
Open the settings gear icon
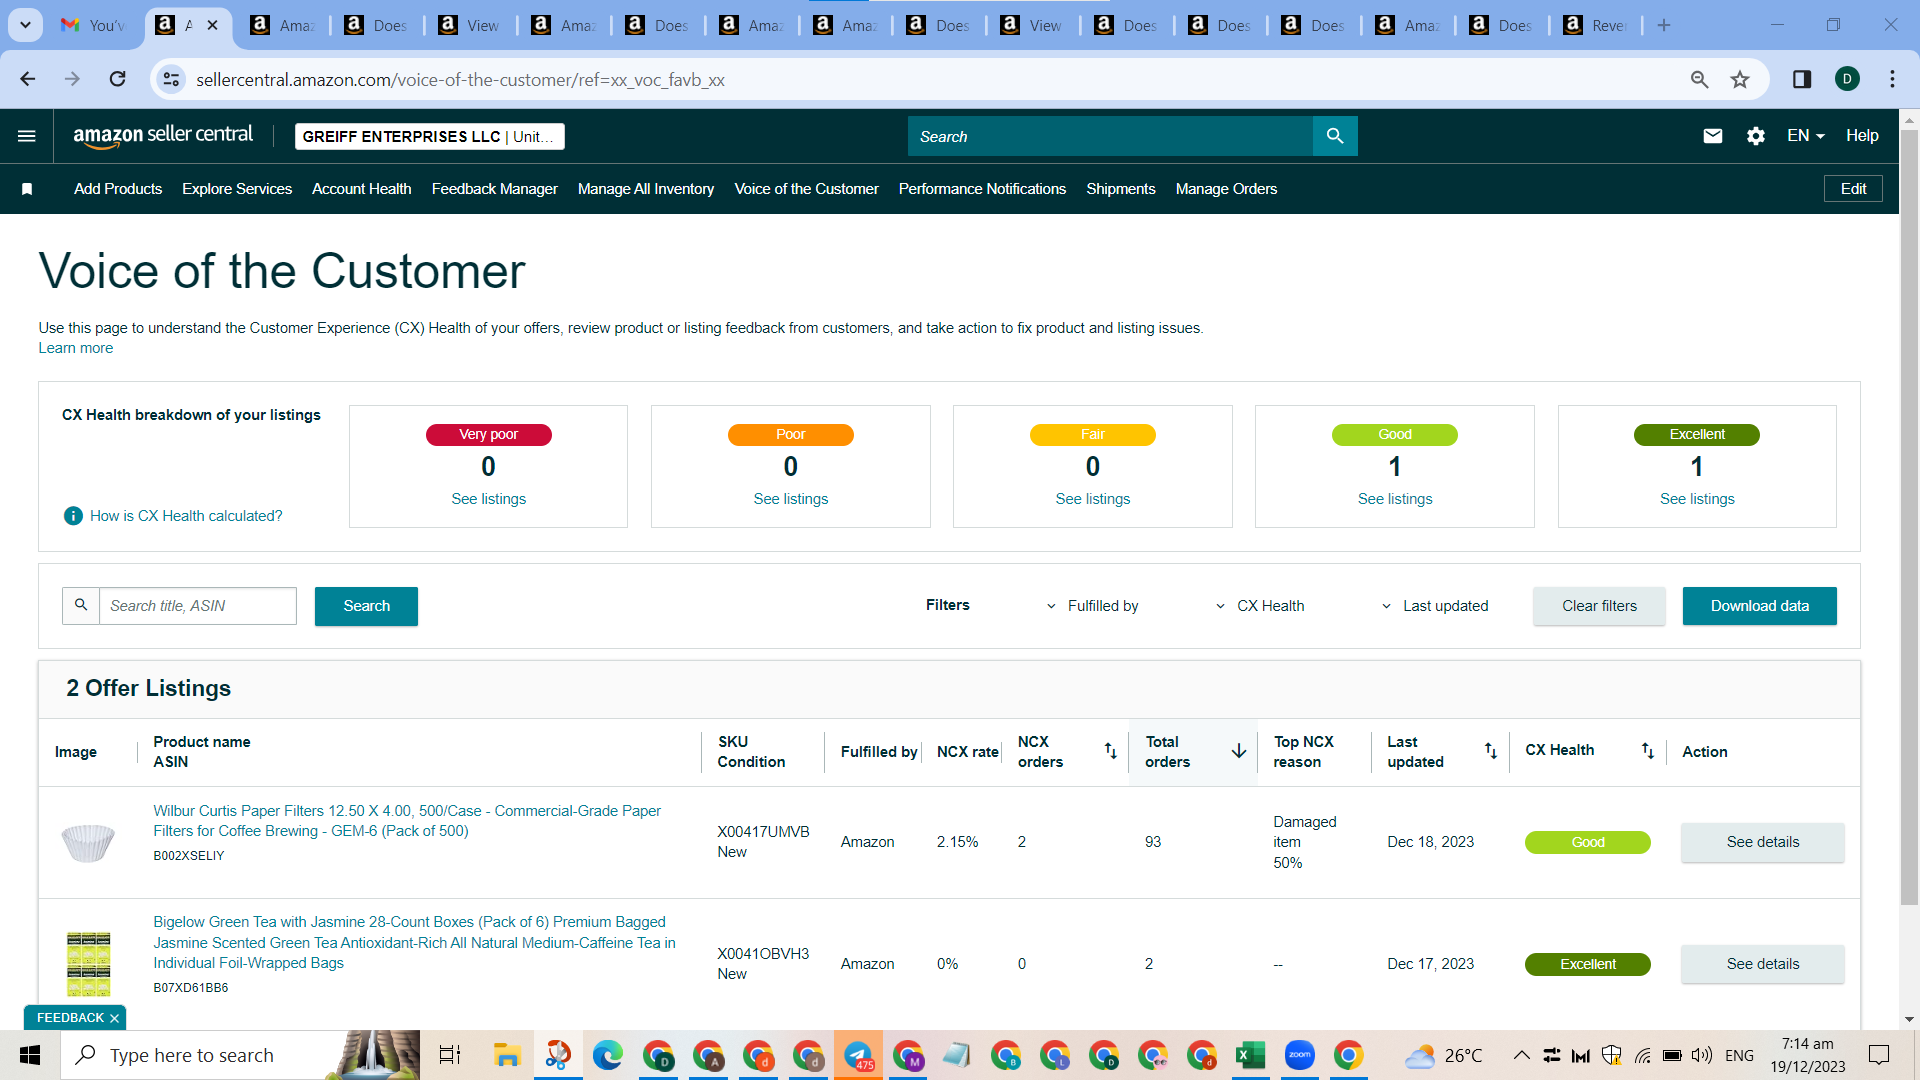pos(1756,136)
